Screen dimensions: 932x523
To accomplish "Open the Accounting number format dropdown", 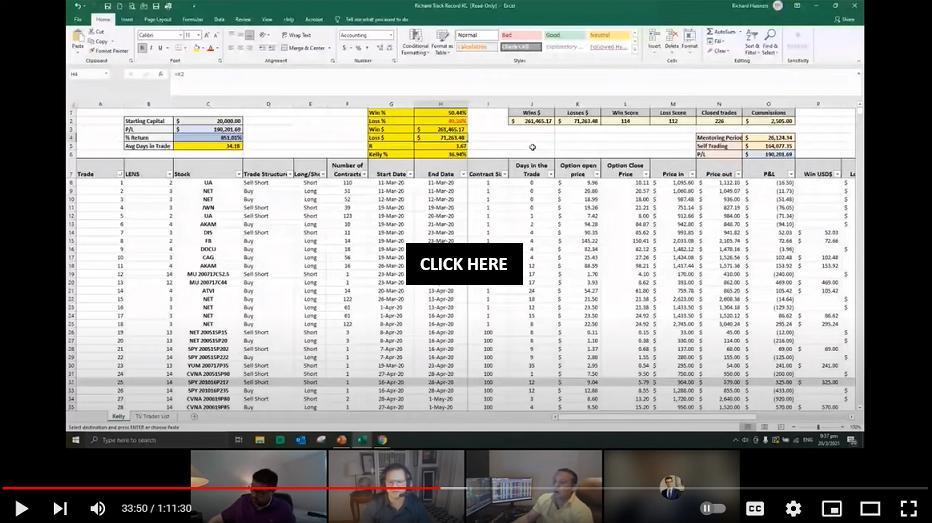I will [391, 35].
